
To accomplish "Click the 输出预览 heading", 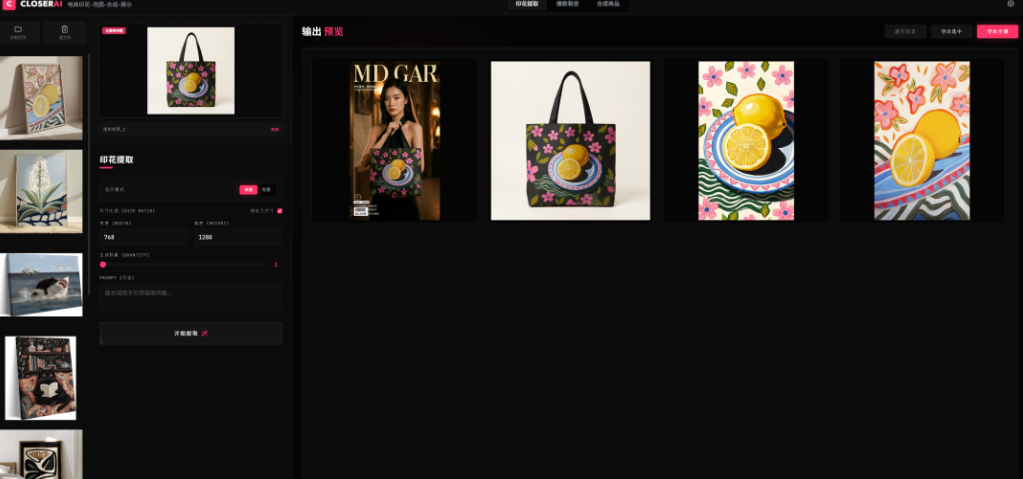I will coord(322,31).
